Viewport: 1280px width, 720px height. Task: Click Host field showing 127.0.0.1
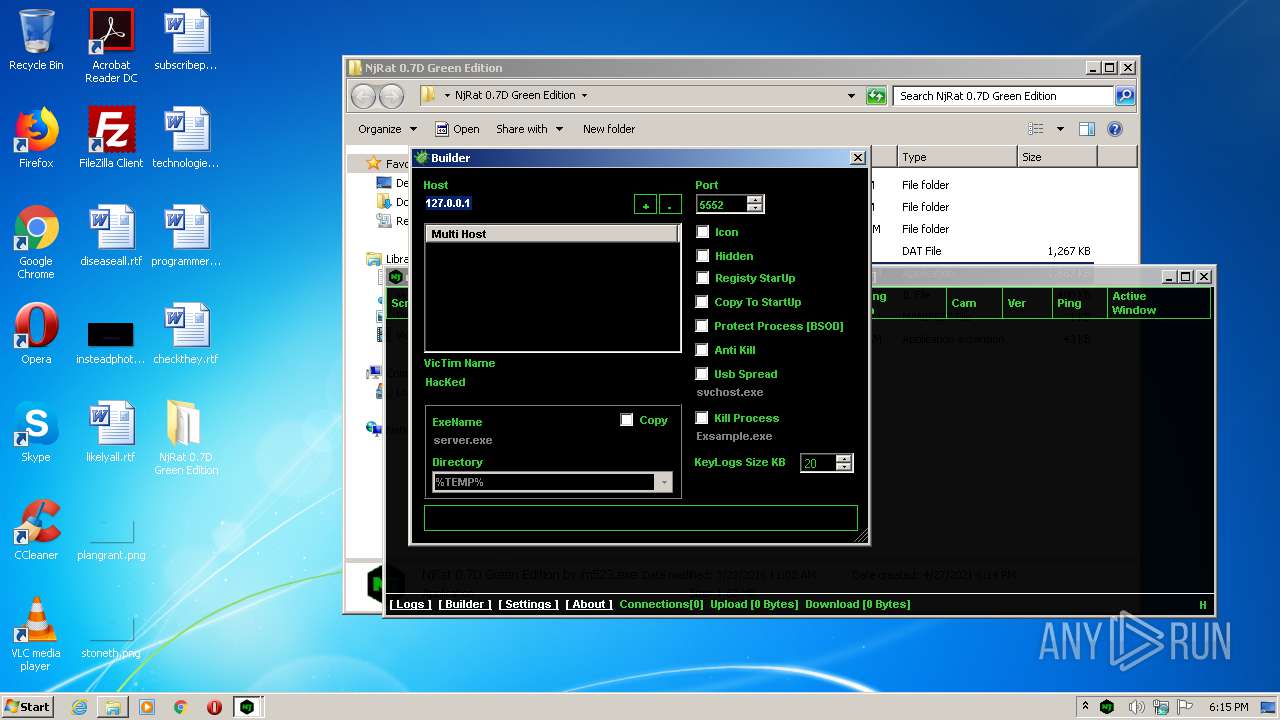click(x=525, y=203)
